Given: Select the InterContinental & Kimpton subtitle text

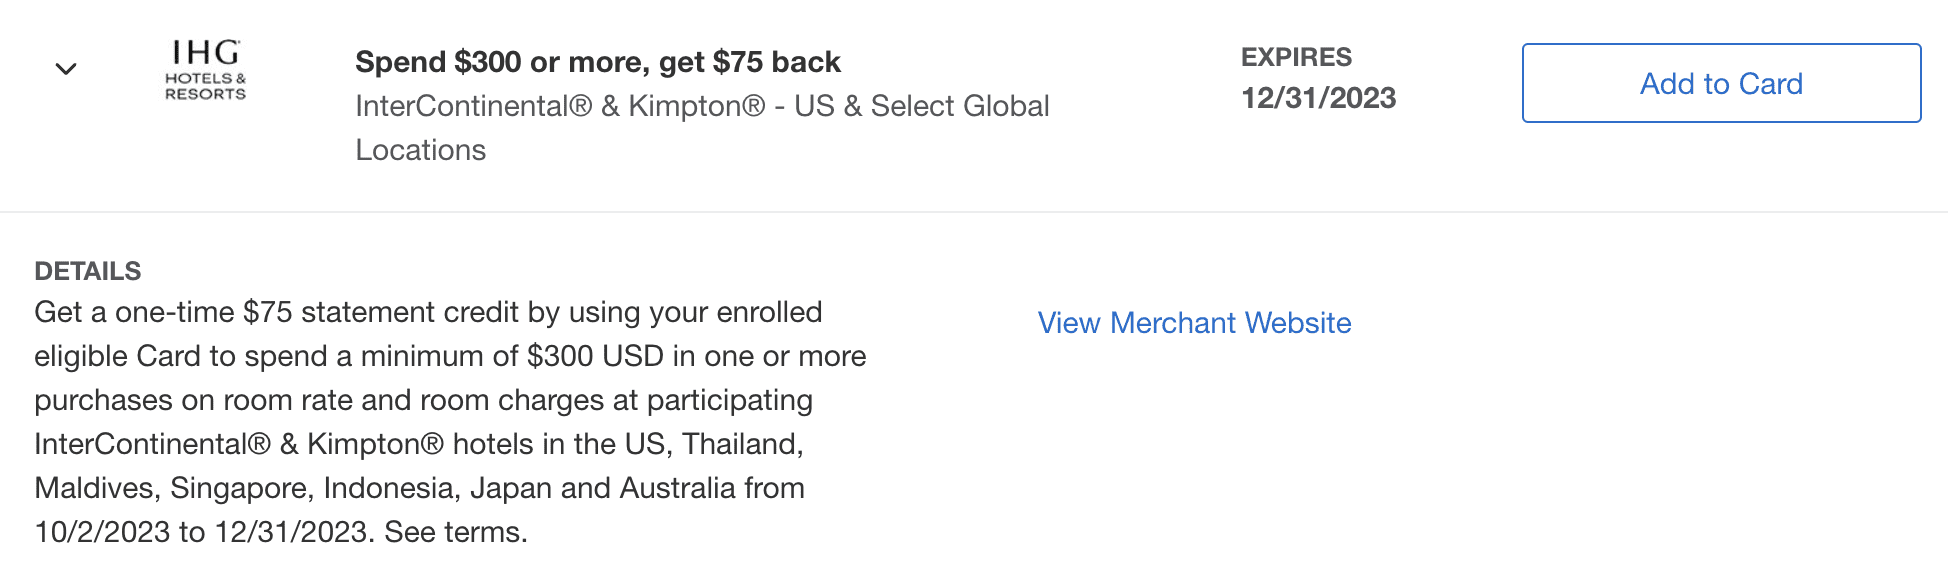Looking at the screenshot, I should coord(702,105).
